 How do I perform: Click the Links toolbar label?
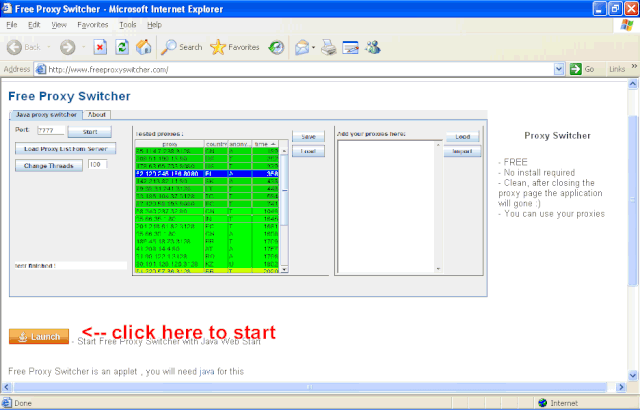pyautogui.click(x=617, y=69)
